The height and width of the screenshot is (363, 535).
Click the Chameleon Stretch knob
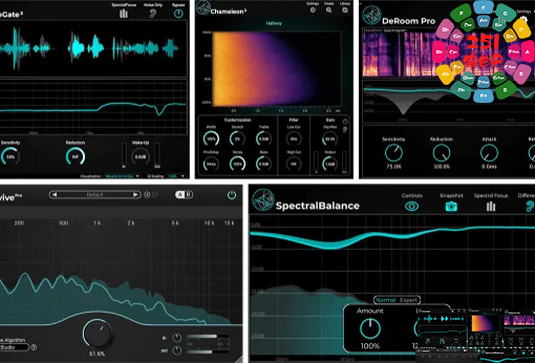tap(237, 139)
